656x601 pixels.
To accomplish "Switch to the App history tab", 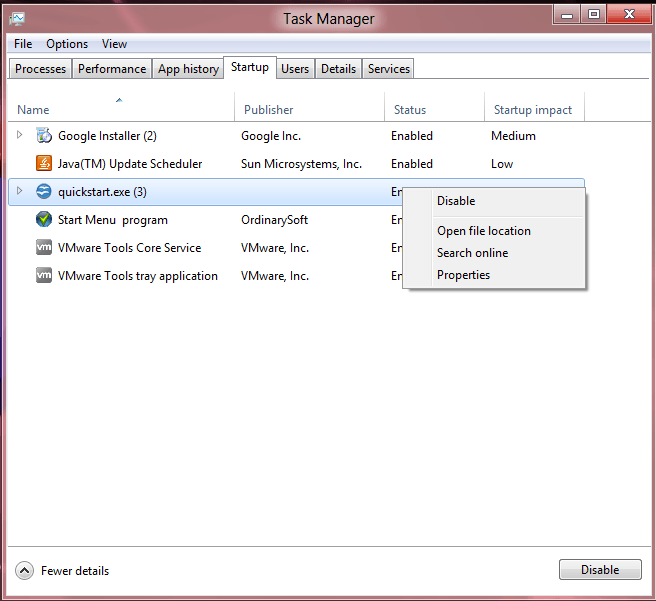I will 188,69.
